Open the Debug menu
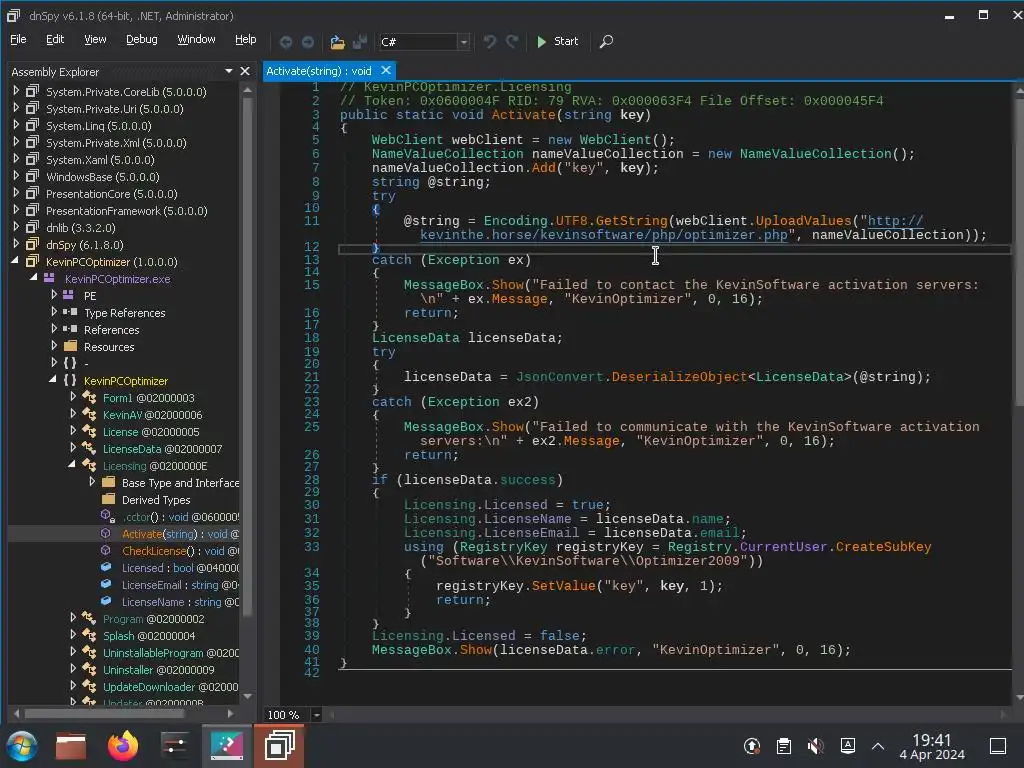 point(142,39)
